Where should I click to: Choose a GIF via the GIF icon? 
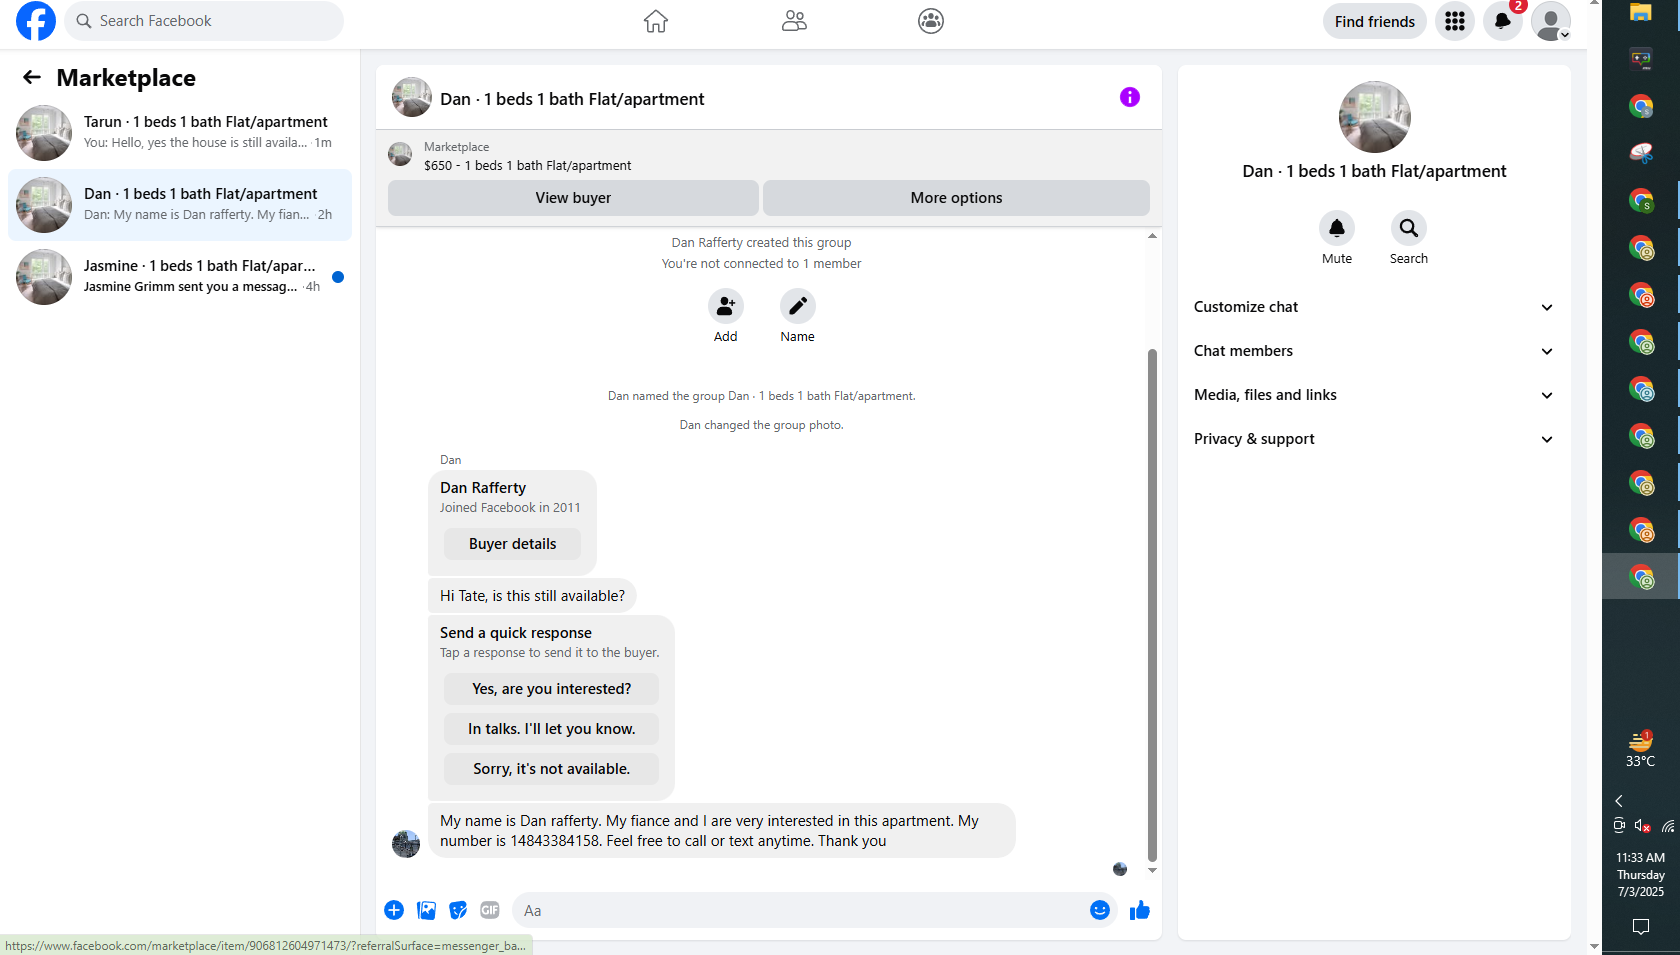pos(490,910)
